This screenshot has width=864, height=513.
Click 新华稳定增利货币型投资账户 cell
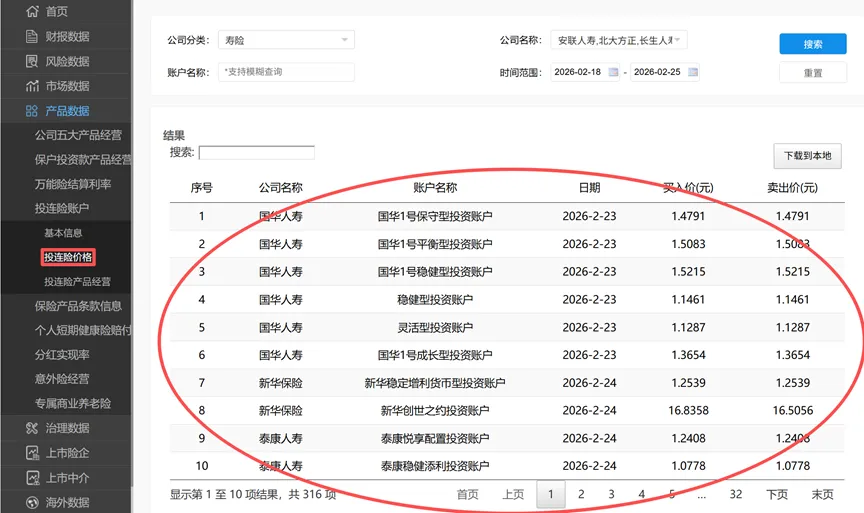tap(435, 383)
